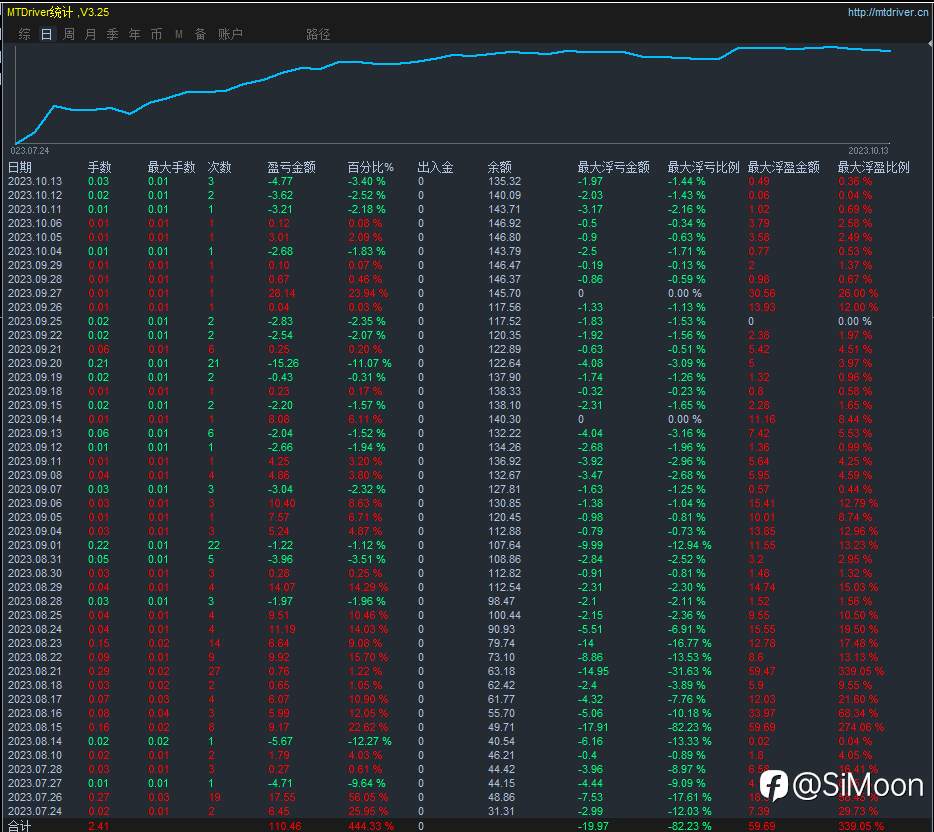Click the 路径 path tab

click(318, 34)
